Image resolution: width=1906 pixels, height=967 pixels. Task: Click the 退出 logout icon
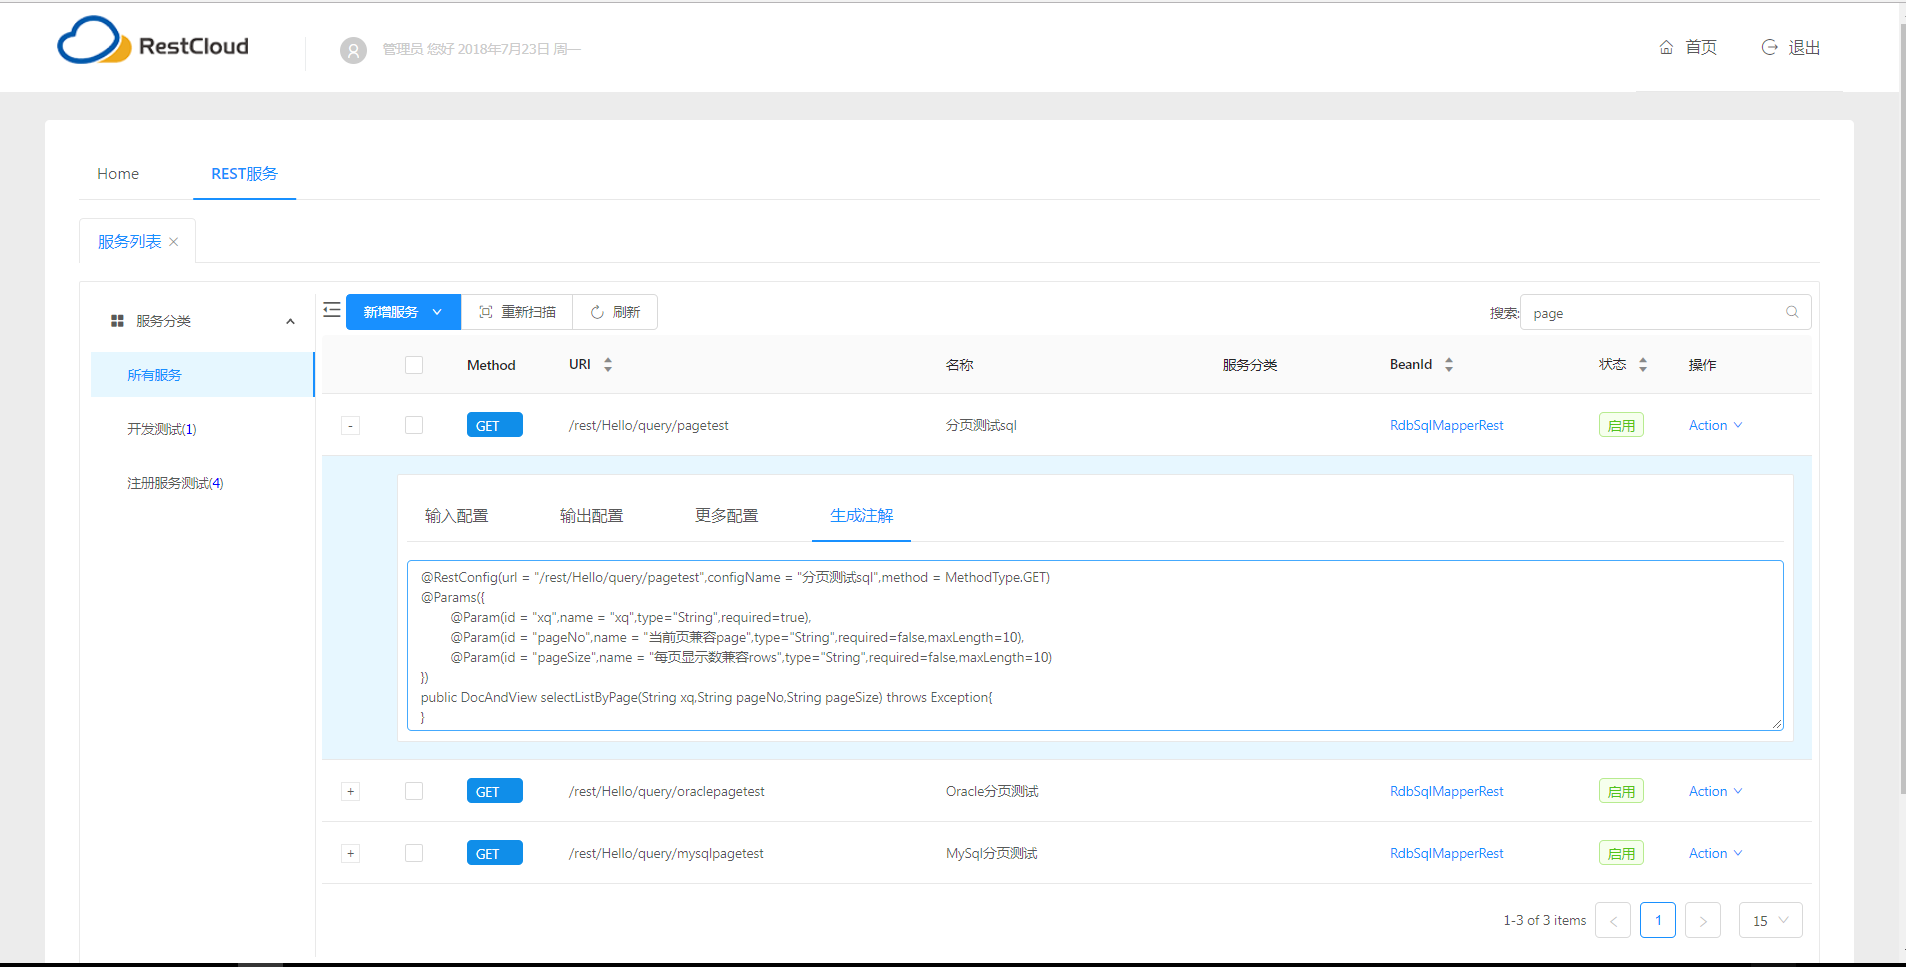point(1769,48)
